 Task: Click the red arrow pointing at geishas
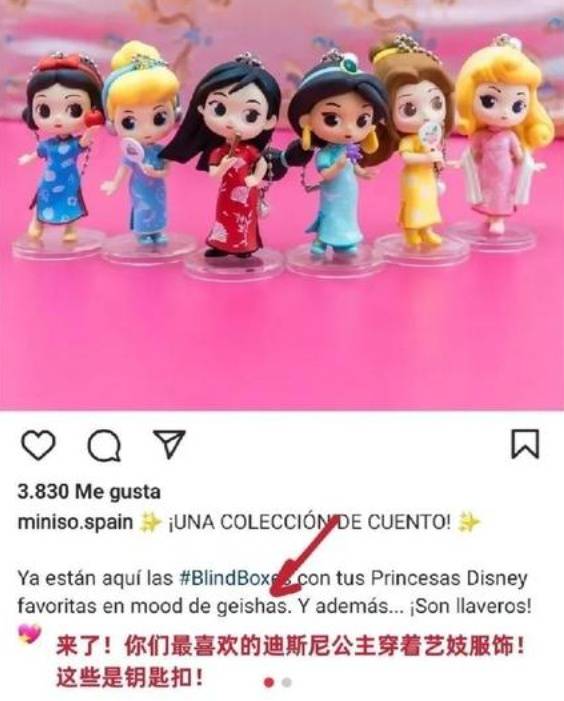click(303, 559)
